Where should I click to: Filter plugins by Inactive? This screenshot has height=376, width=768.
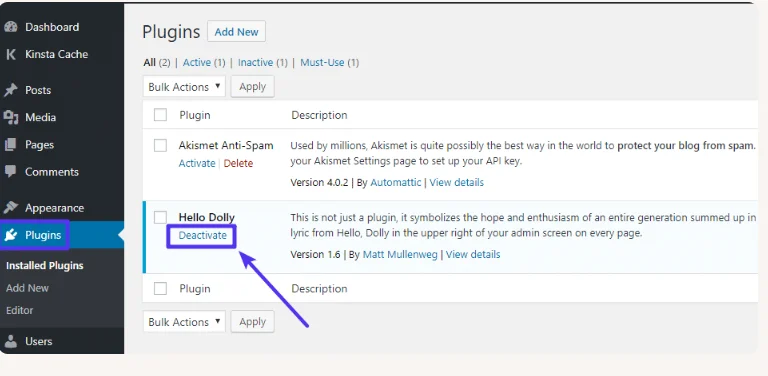(256, 63)
